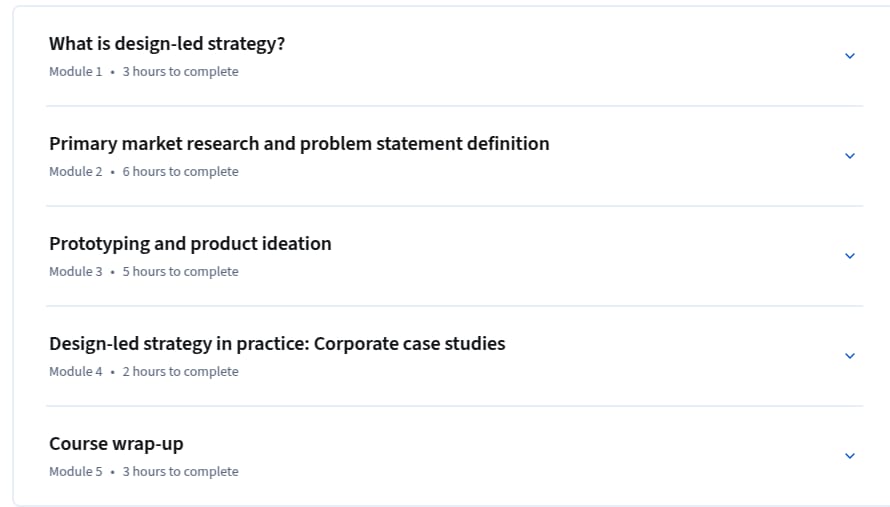Expand the Corporate case studies chevron arrow
This screenshot has height=507, width=890.
click(x=850, y=355)
